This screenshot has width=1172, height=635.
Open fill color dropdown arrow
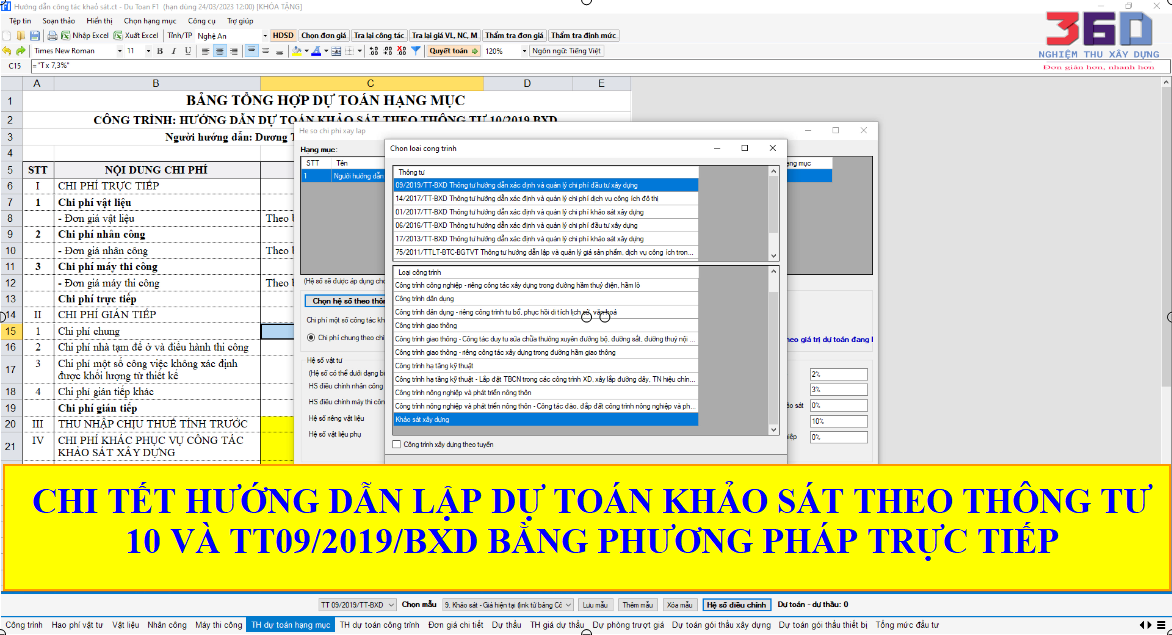pyautogui.click(x=306, y=51)
